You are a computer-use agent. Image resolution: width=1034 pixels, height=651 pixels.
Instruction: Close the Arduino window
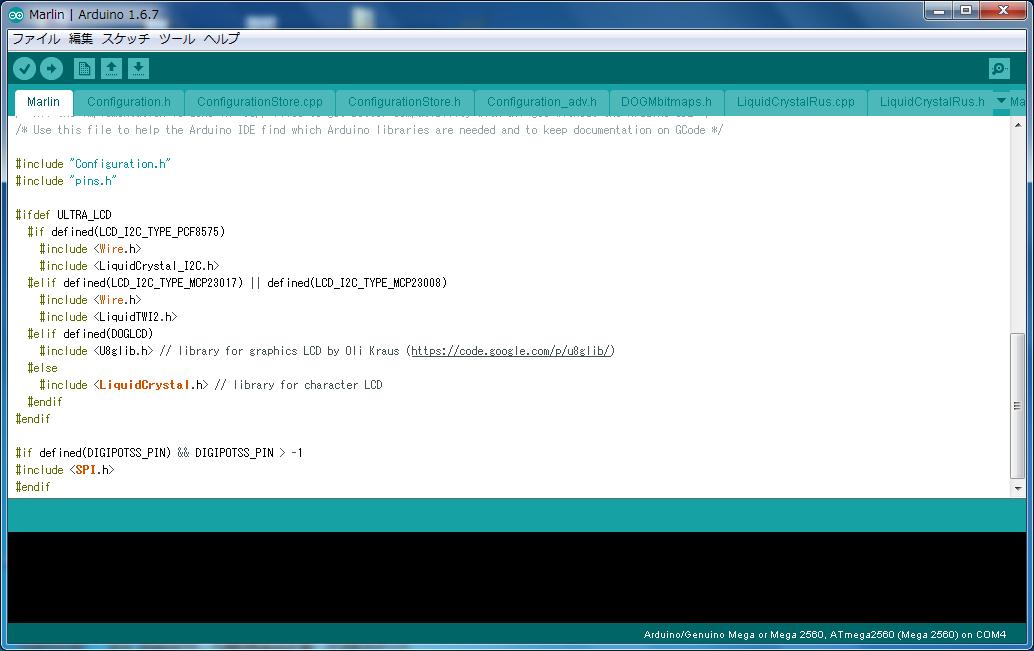[1004, 11]
